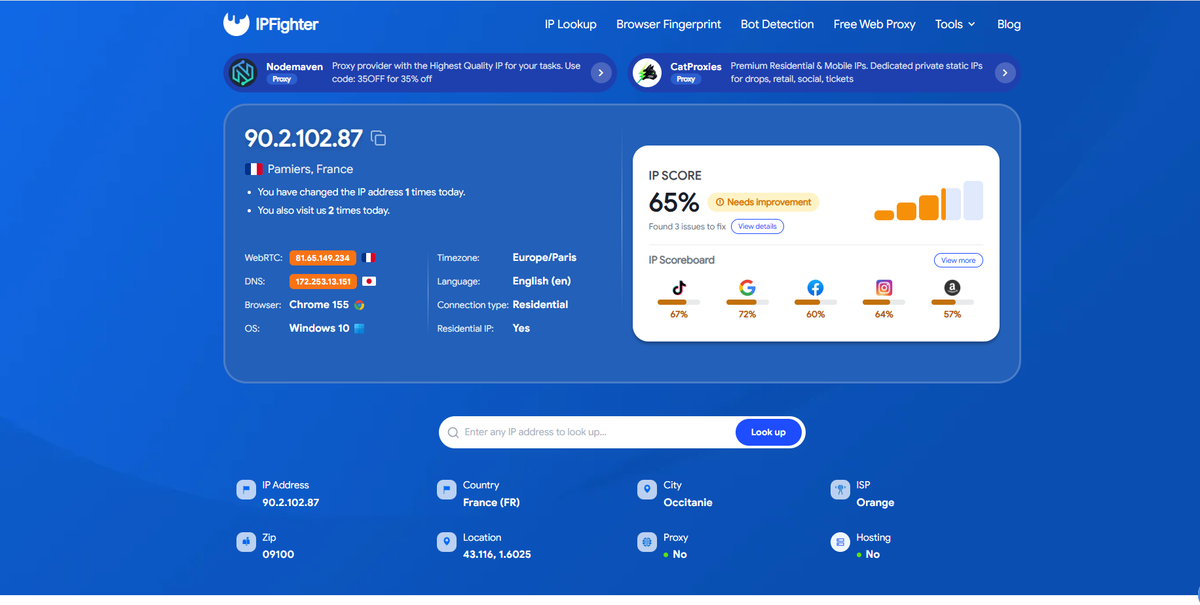
Task: Click the Country flag icon
Action: point(446,490)
